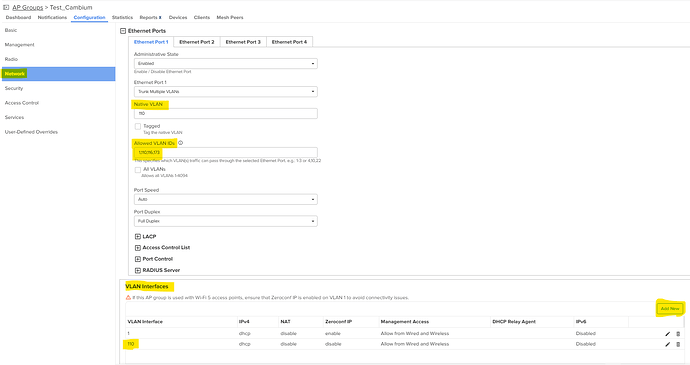Edit the VLAN 110 interface row
This screenshot has height=365, width=690.
[x=668, y=344]
